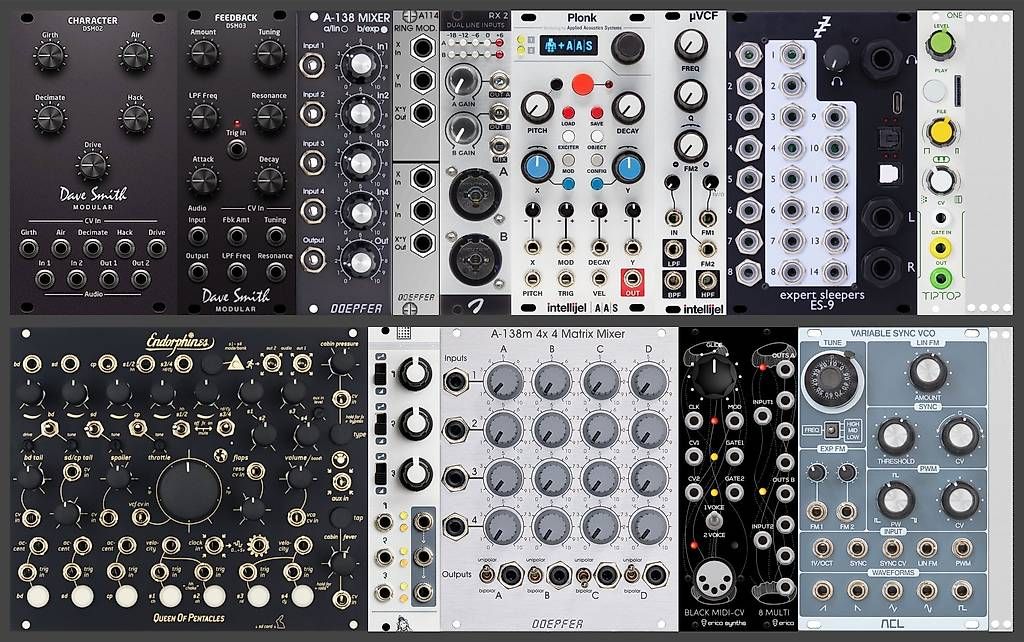
Task: Tap the bd trigger pad on Queen of Pentacles
Action: (38, 596)
